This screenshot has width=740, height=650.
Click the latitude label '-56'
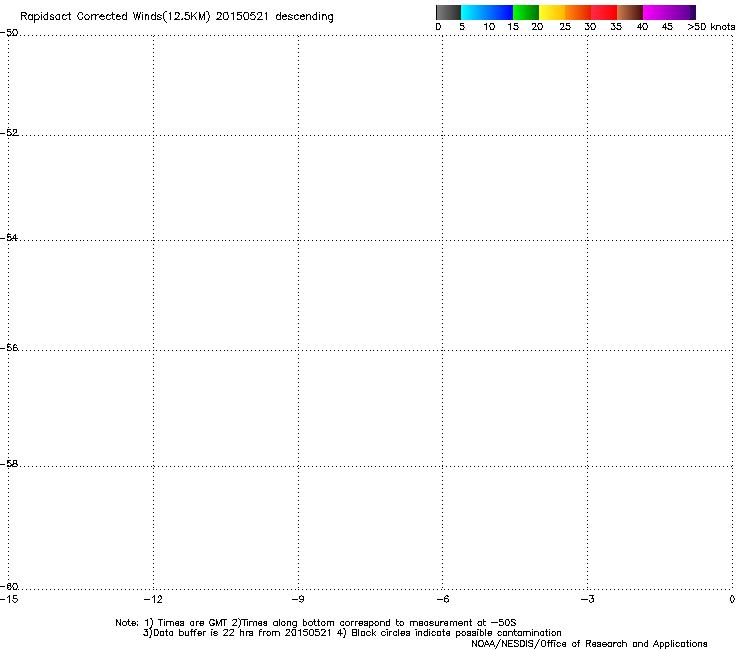pyautogui.click(x=9, y=348)
